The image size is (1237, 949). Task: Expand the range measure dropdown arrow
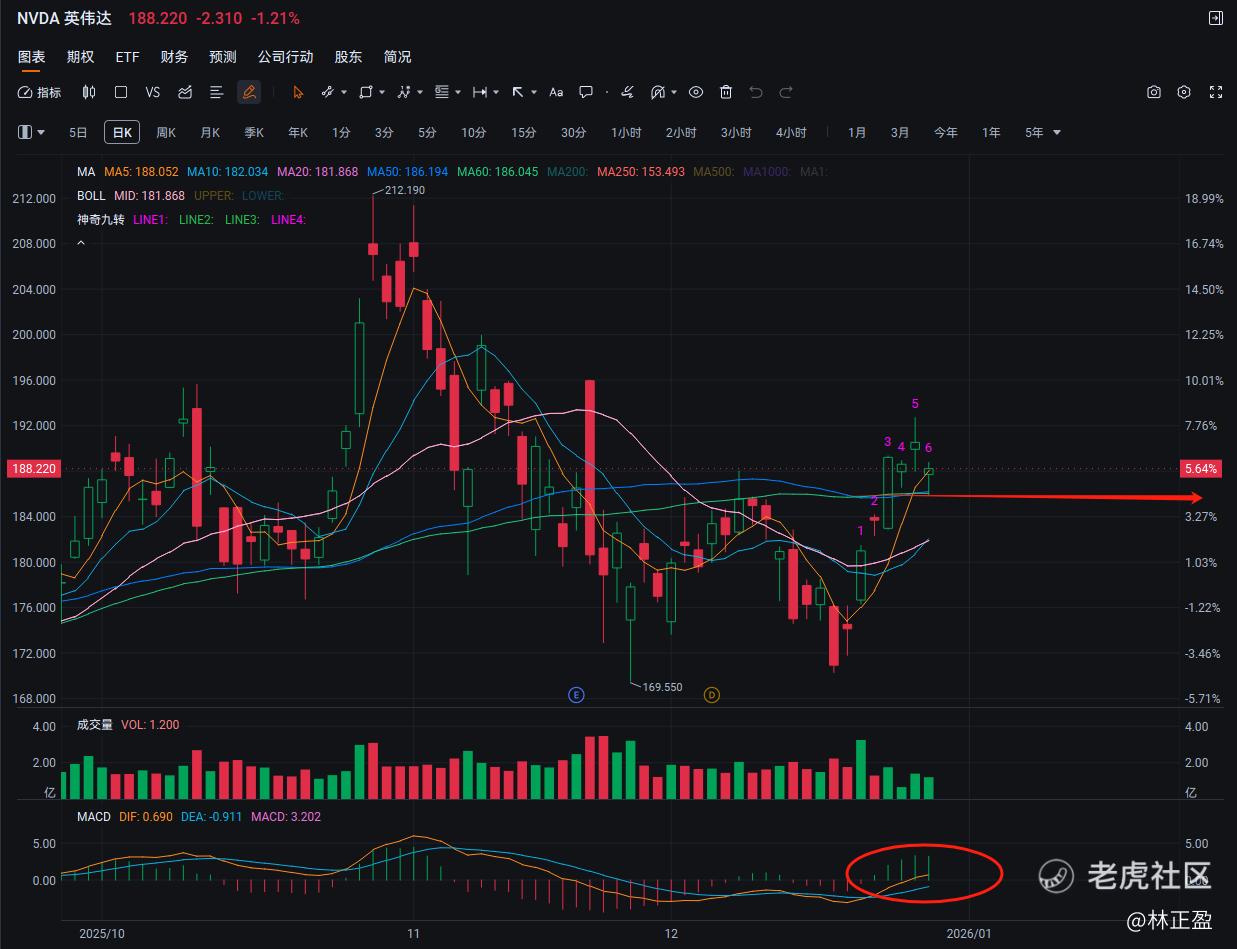496,92
